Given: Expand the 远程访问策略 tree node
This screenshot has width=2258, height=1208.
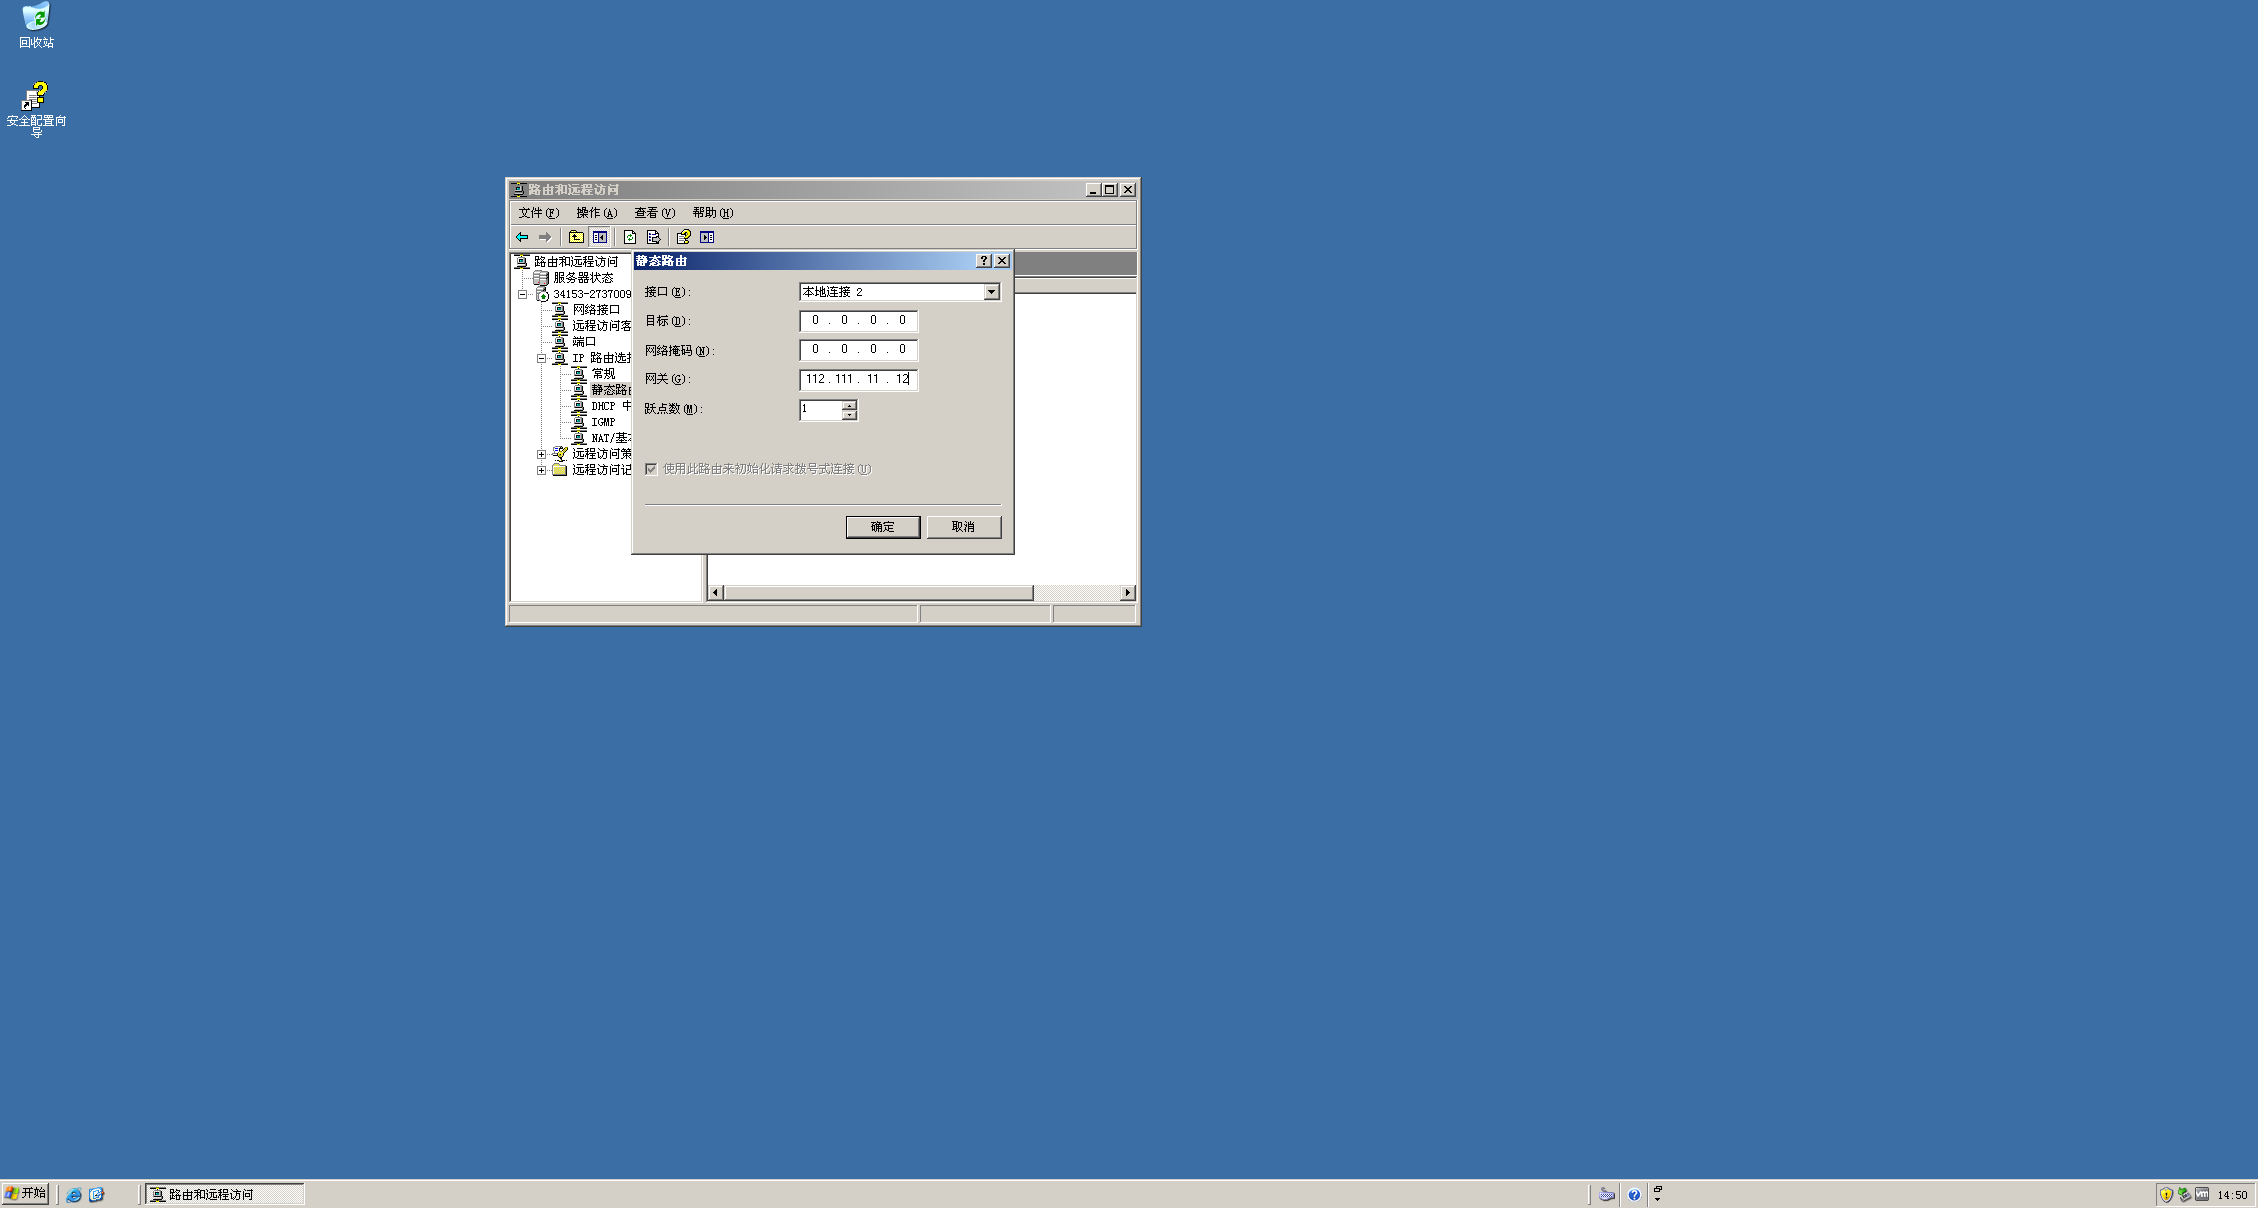Looking at the screenshot, I should (x=541, y=454).
